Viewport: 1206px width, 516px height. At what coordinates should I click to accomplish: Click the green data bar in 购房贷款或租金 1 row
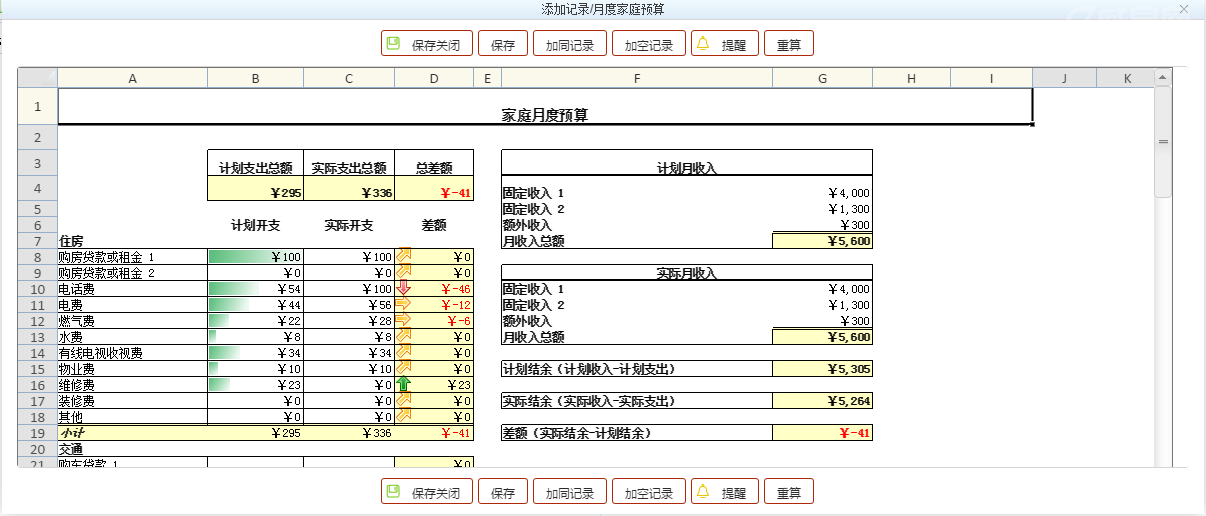click(x=240, y=257)
